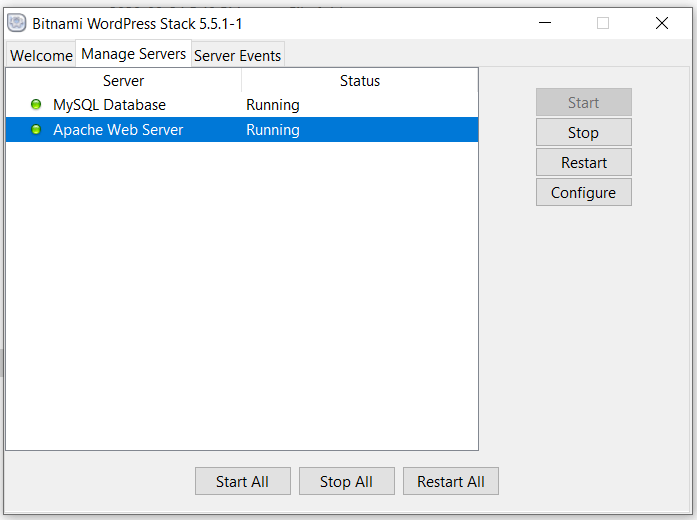Screen dimensions: 697x520
Task: Stop the selected server
Action: pyautogui.click(x=584, y=132)
